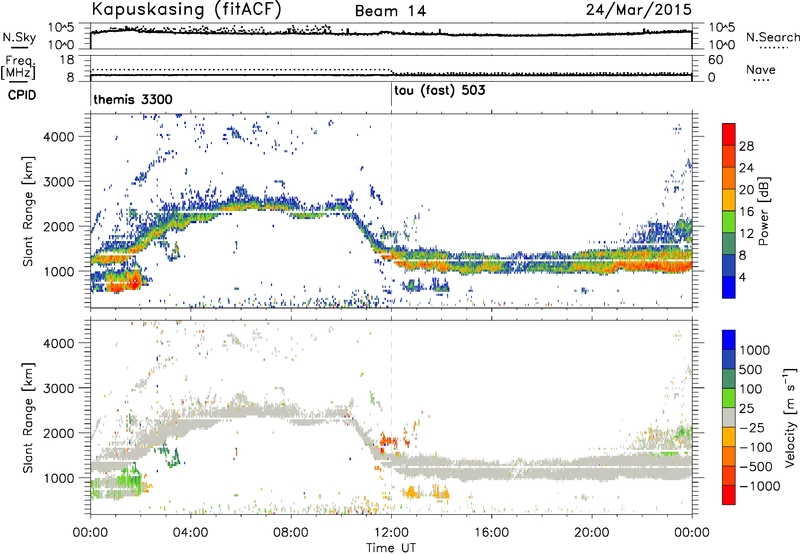Pick the red top segment of Power colorbar

(729, 134)
